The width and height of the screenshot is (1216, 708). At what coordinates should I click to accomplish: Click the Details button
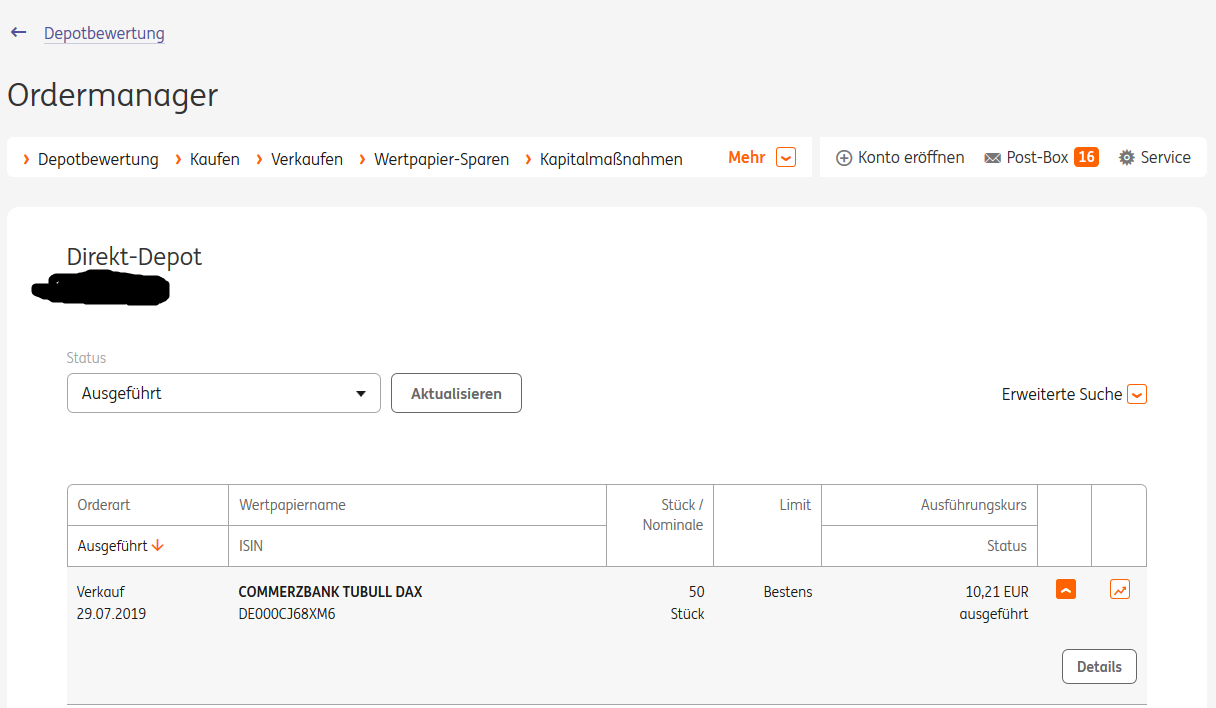[x=1099, y=667]
